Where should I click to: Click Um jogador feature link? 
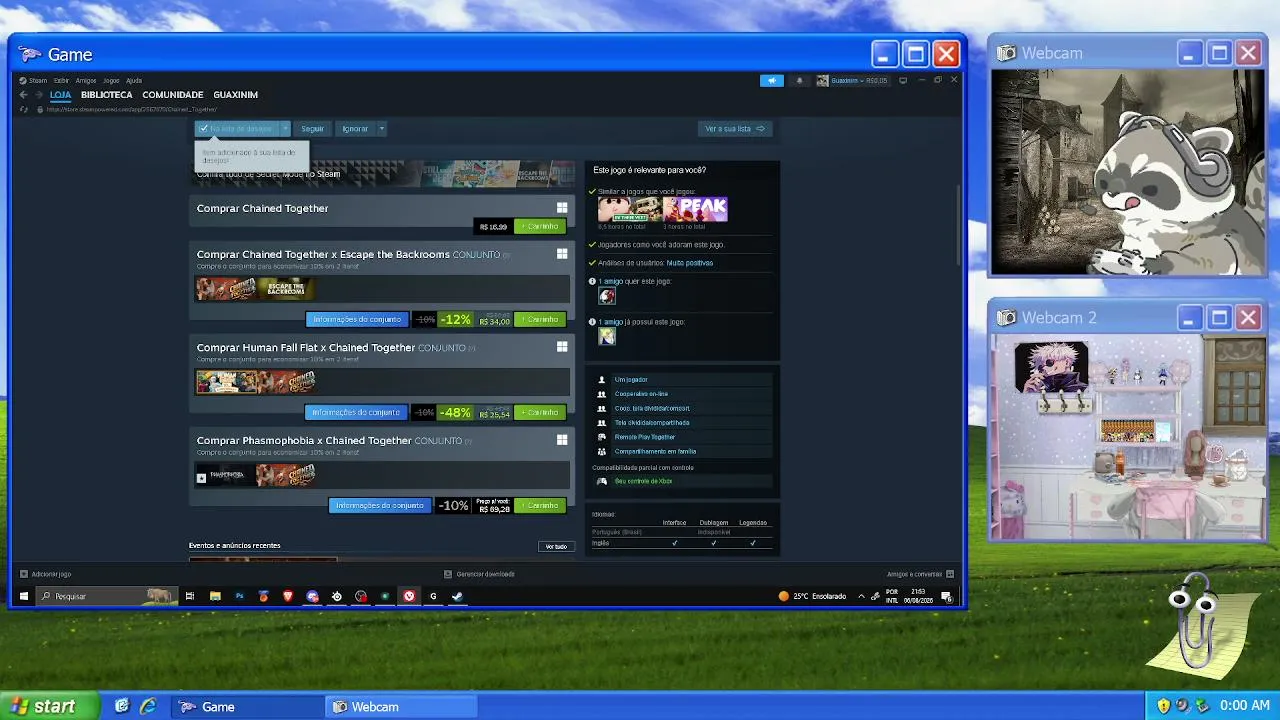click(x=631, y=380)
